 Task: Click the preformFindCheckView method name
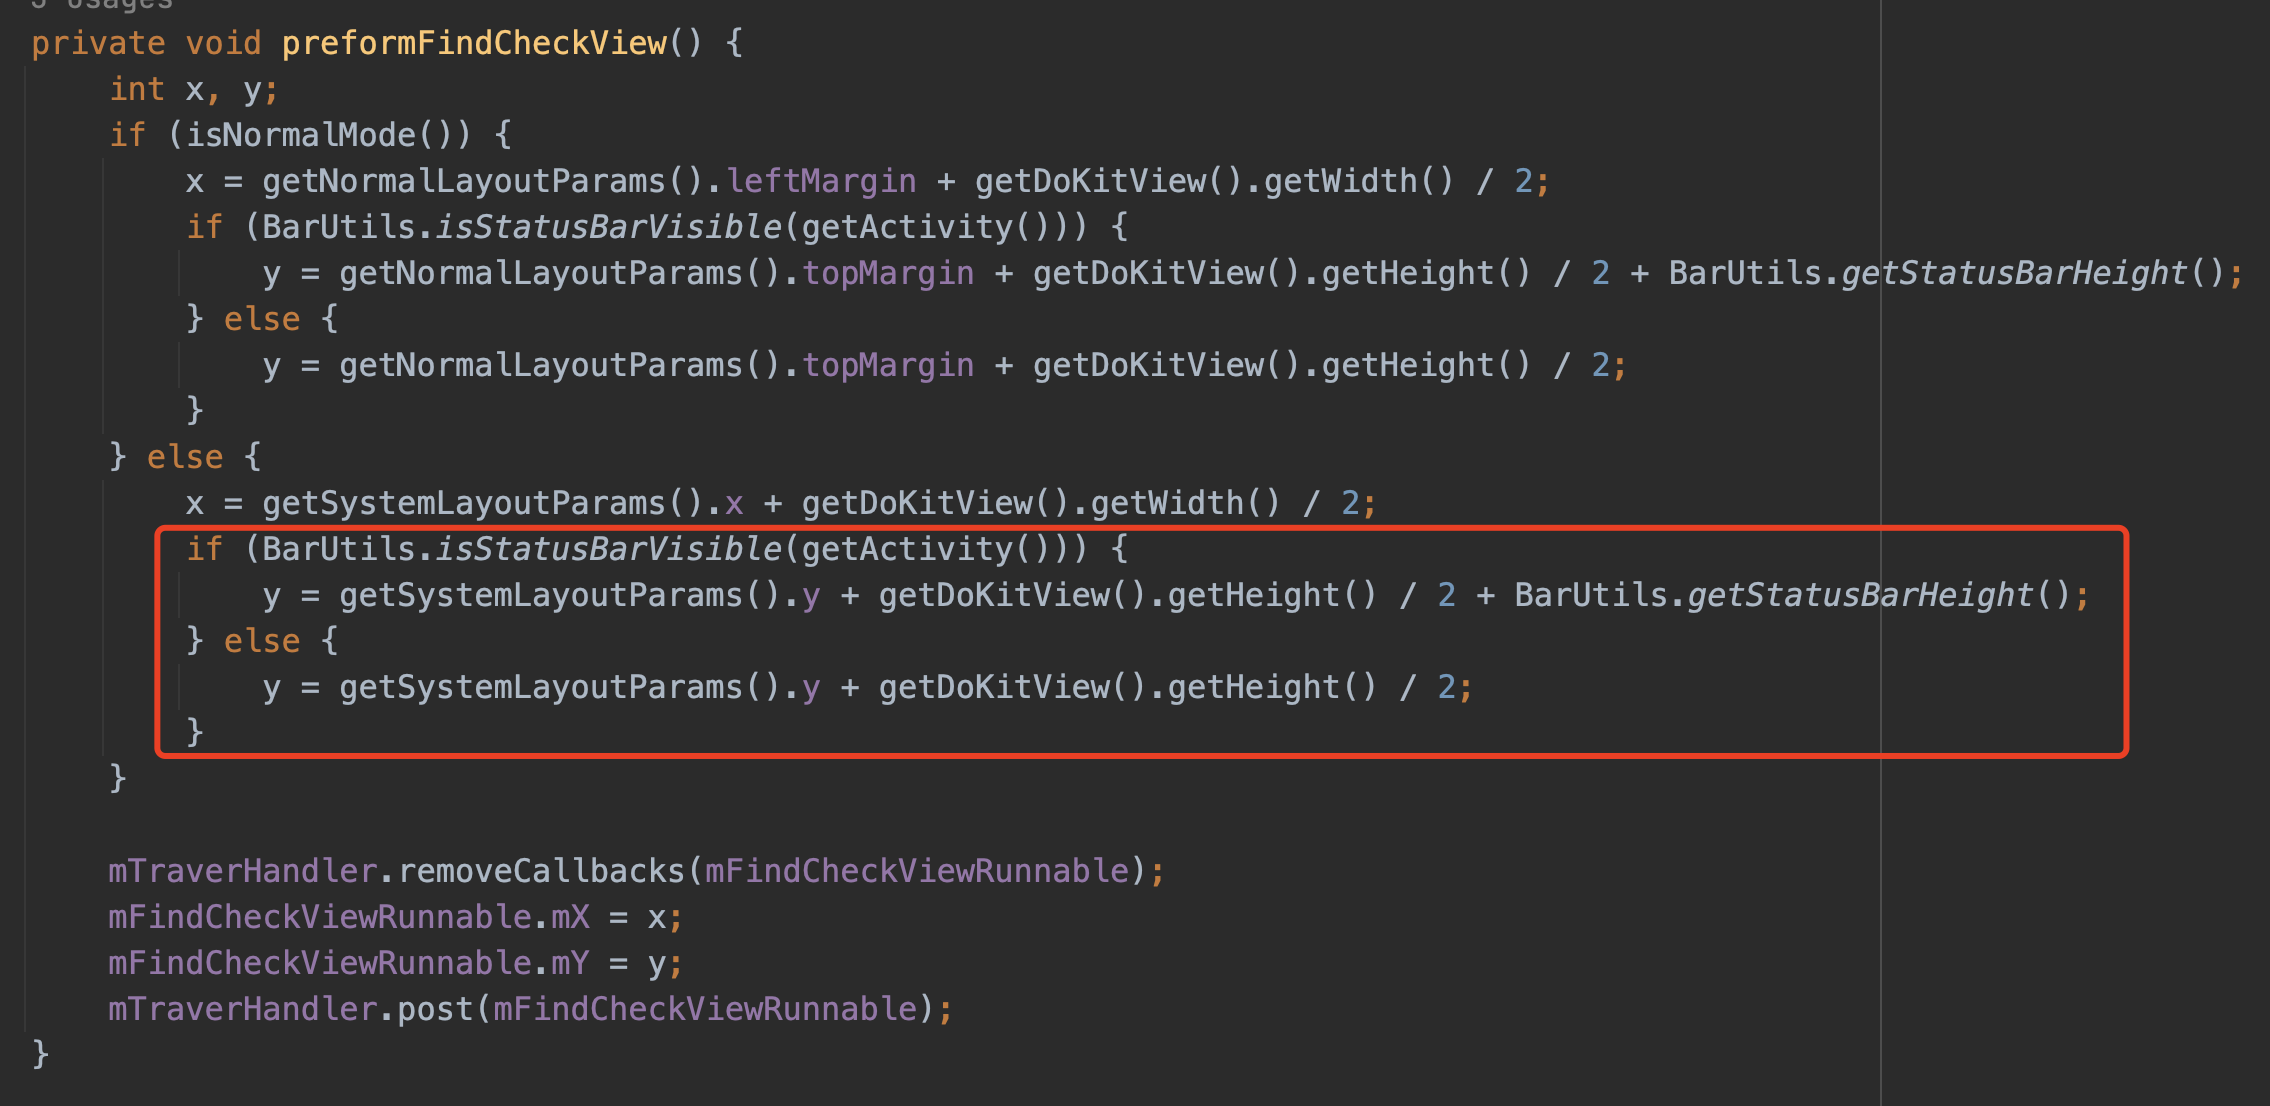point(474,43)
